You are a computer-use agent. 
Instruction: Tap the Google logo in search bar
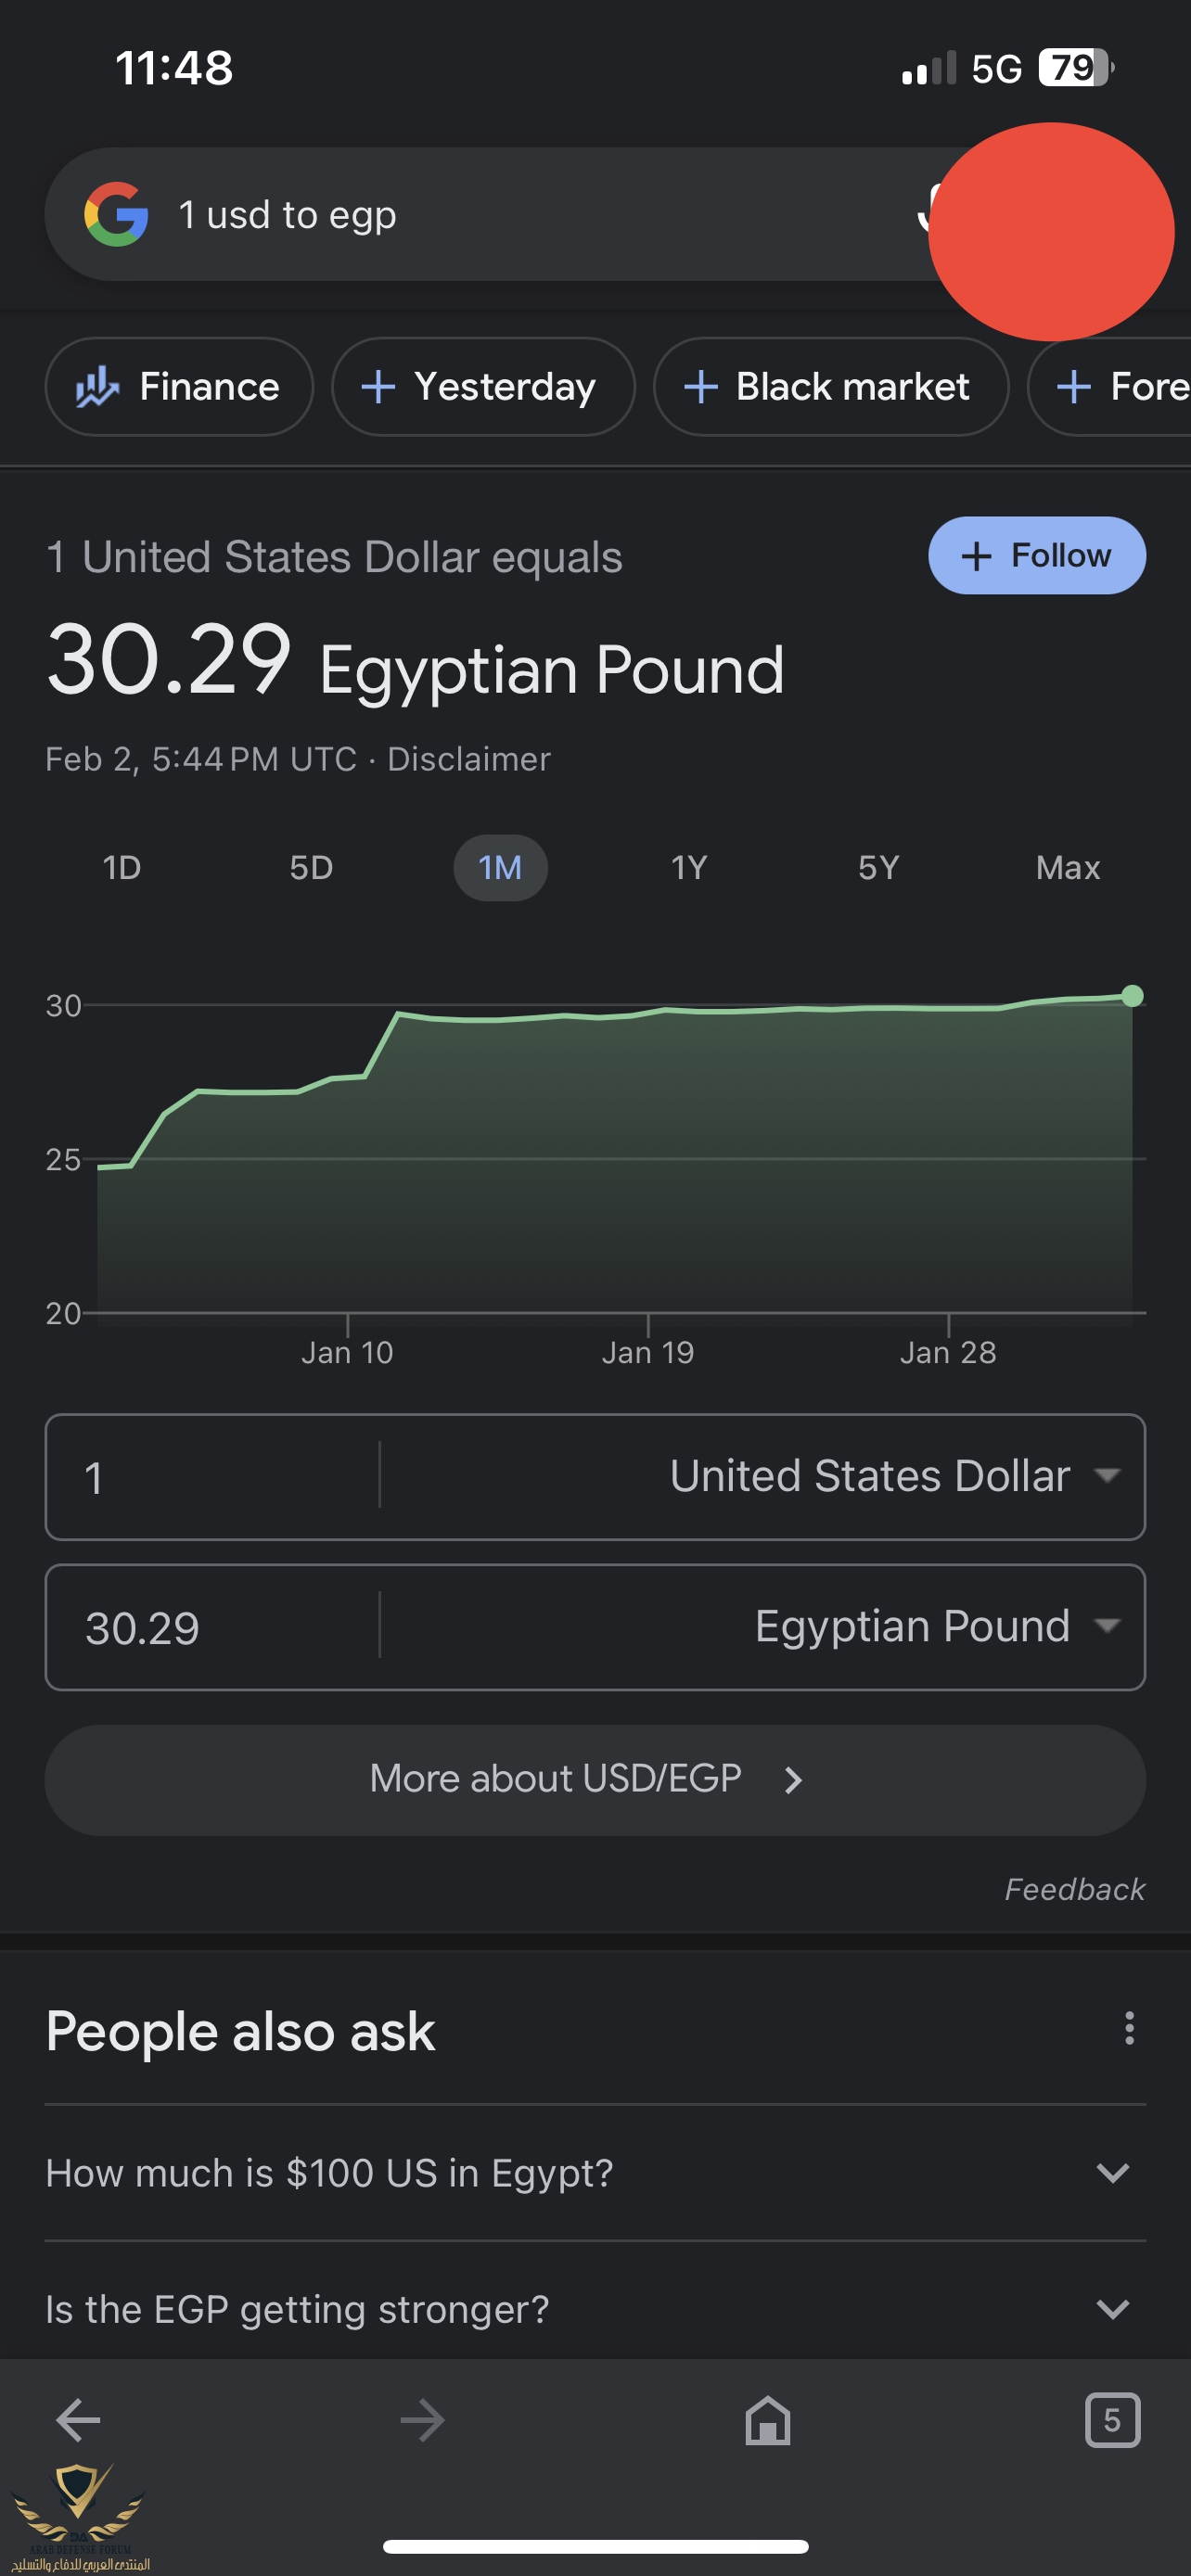[116, 214]
